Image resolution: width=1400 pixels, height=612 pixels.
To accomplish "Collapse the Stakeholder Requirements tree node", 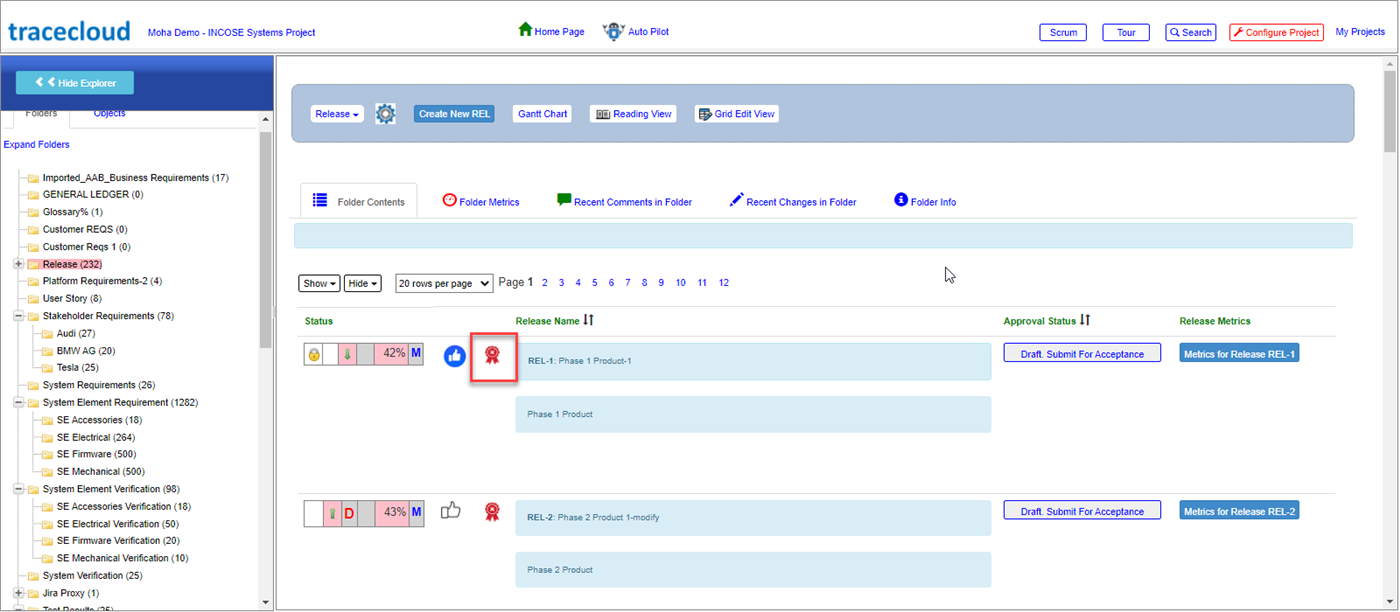I will click(19, 316).
